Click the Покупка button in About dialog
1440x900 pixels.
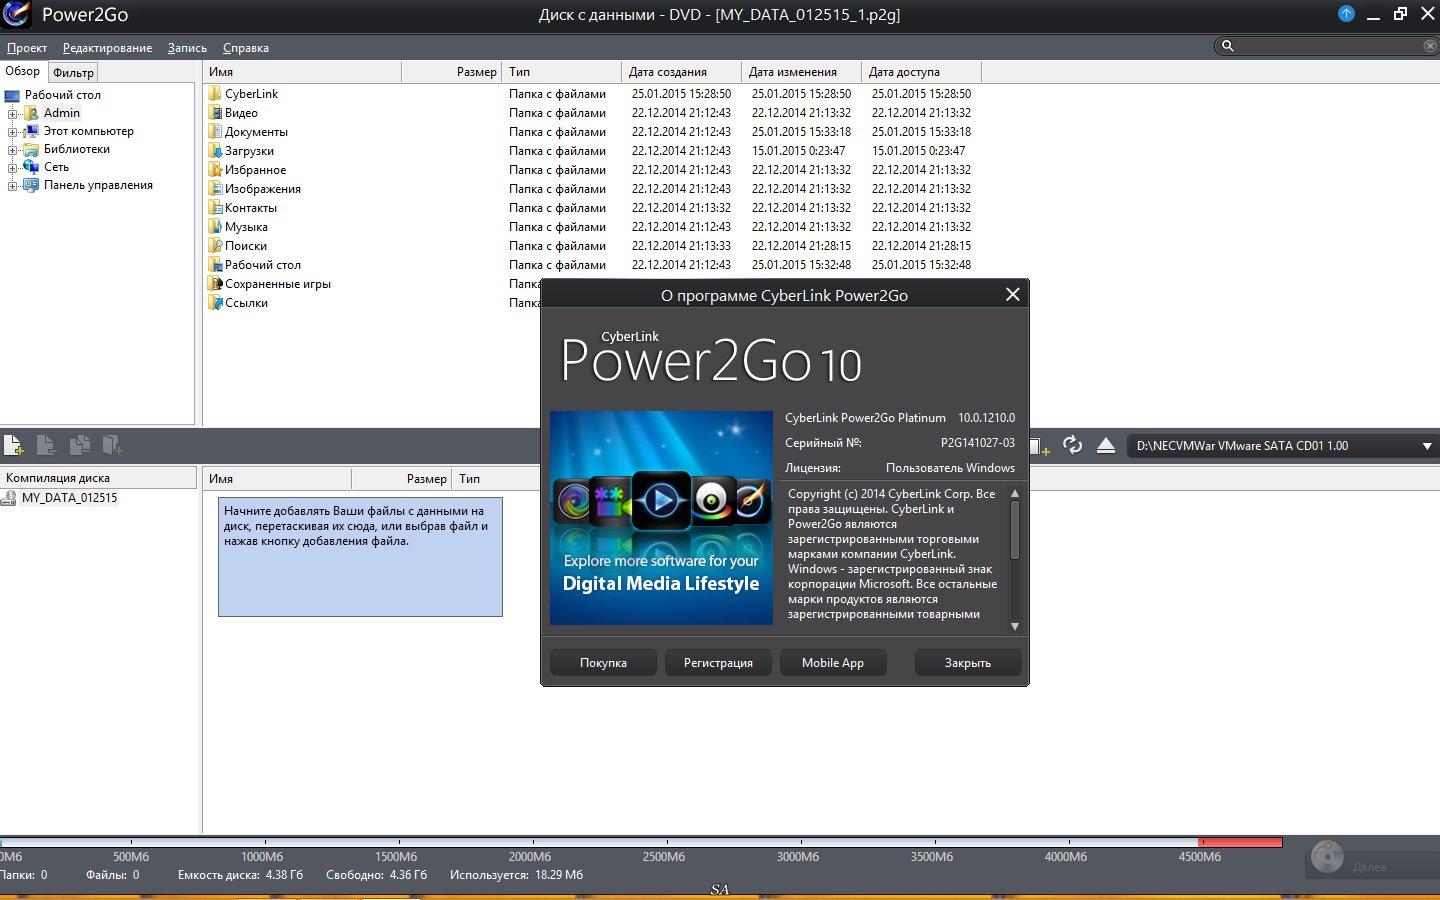(x=603, y=662)
